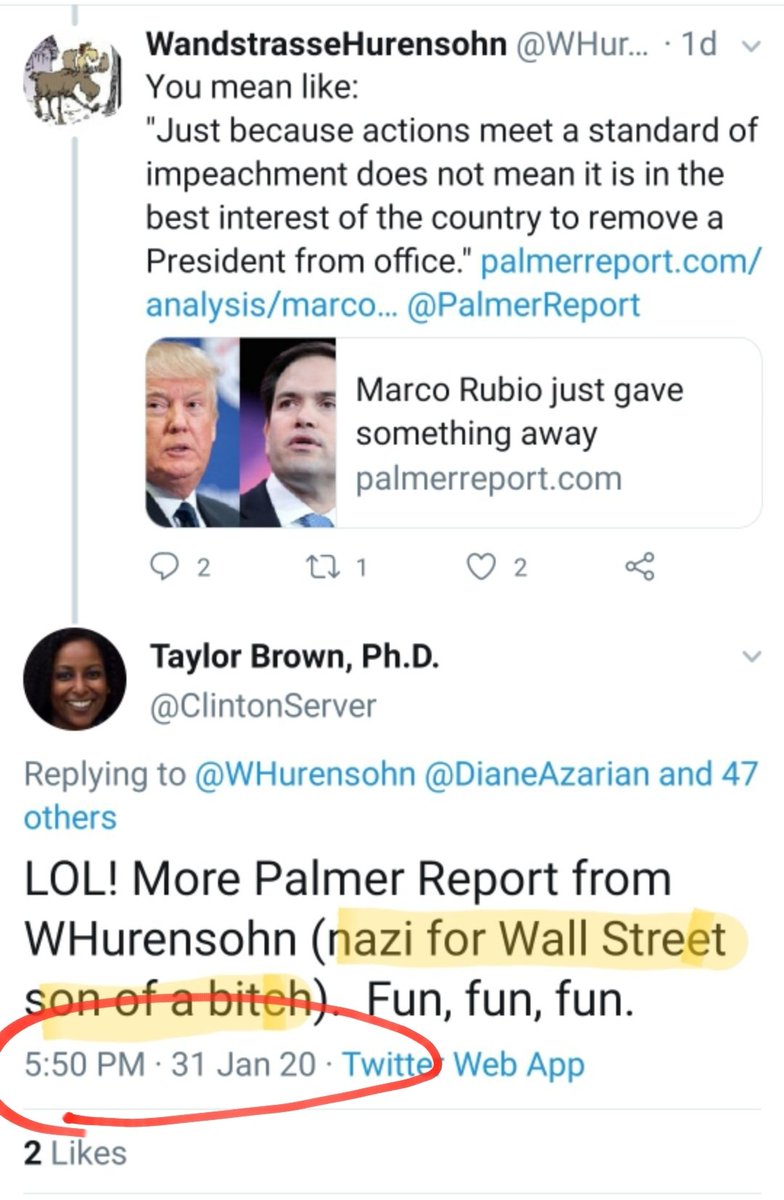Open 'Marco Rubio just gave something away' headline
Viewport: 784px width, 1200px height.
(x=520, y=411)
